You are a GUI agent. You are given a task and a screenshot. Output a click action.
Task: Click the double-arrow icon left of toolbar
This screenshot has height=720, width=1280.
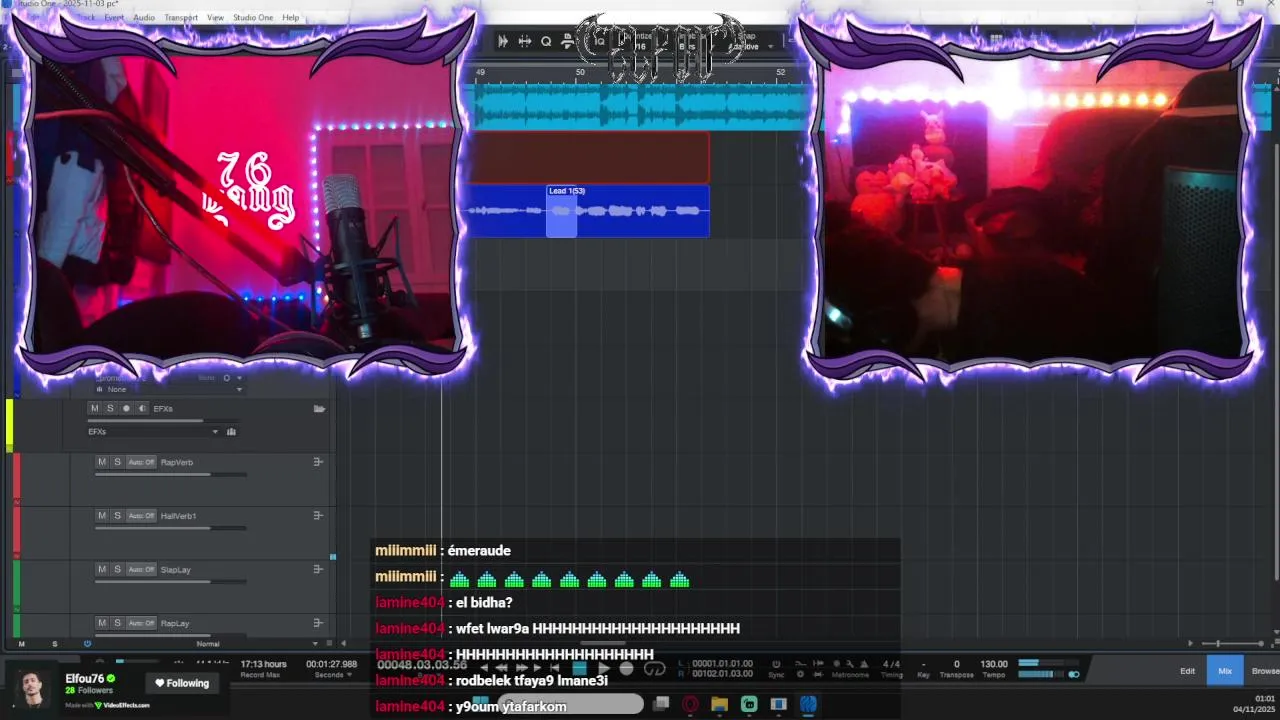coord(503,41)
